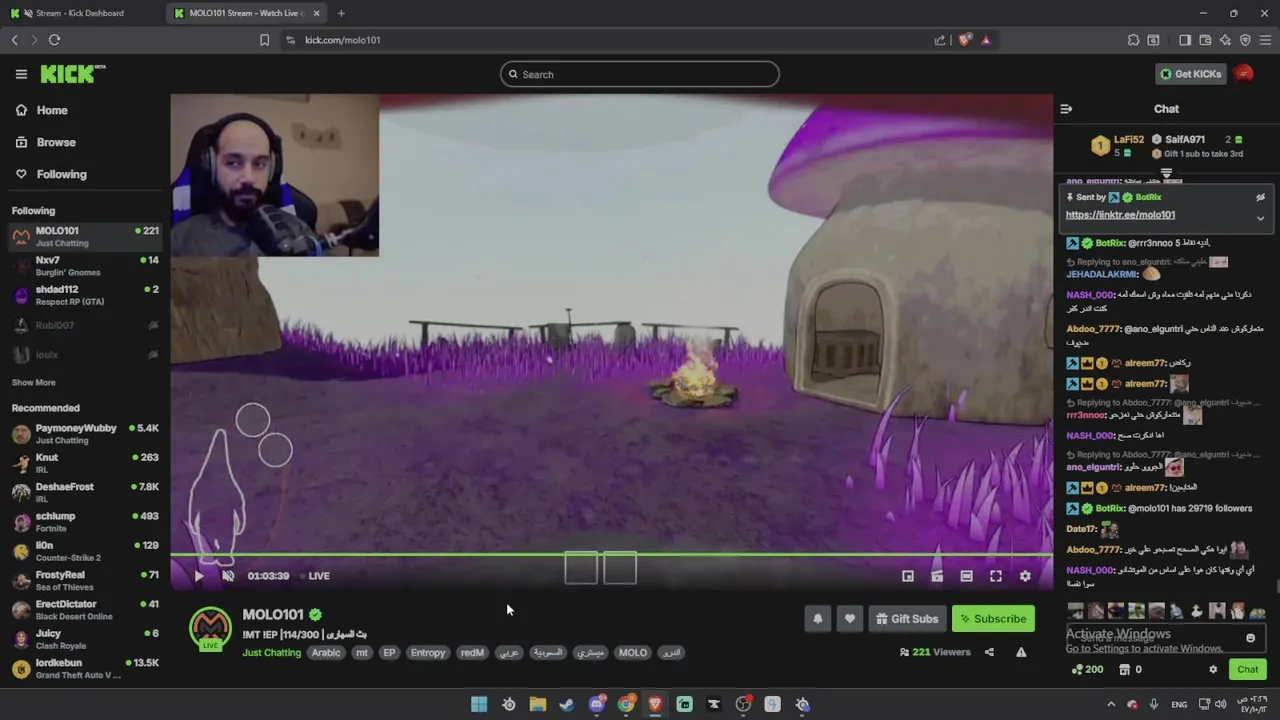Select the MOLO tag
The width and height of the screenshot is (1280, 720).
[x=632, y=653]
